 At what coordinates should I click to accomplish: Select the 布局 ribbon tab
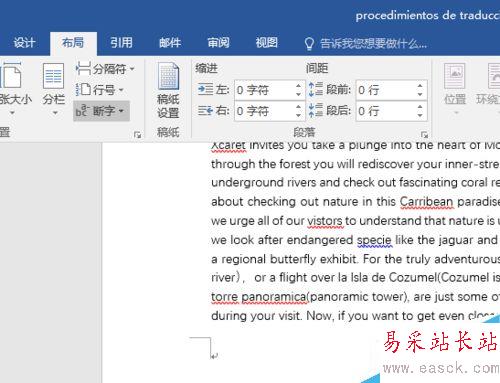[73, 43]
